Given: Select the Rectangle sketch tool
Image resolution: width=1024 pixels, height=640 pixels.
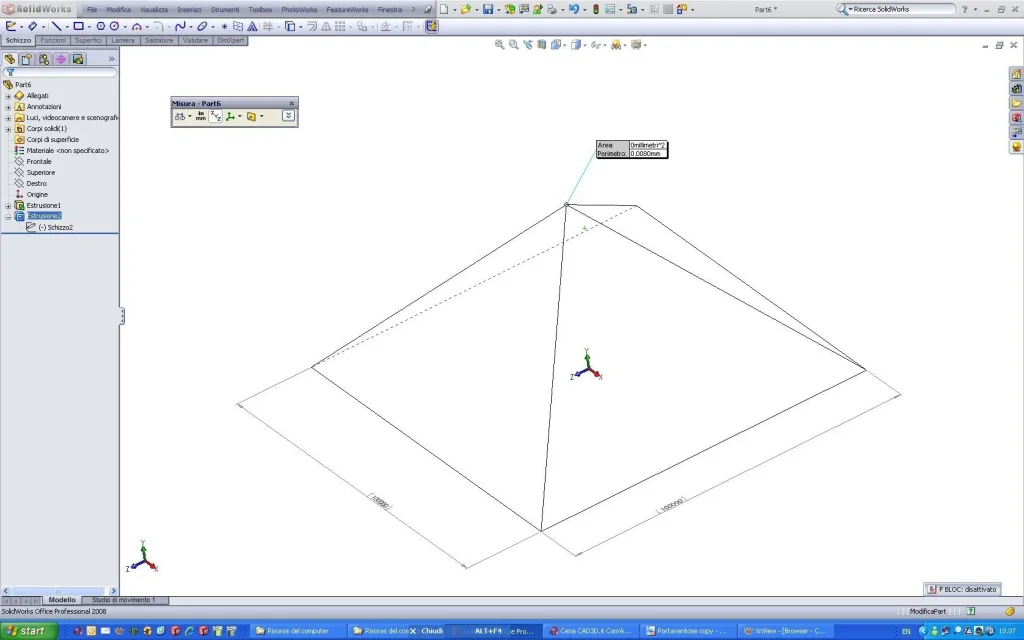Looking at the screenshot, I should 78,26.
